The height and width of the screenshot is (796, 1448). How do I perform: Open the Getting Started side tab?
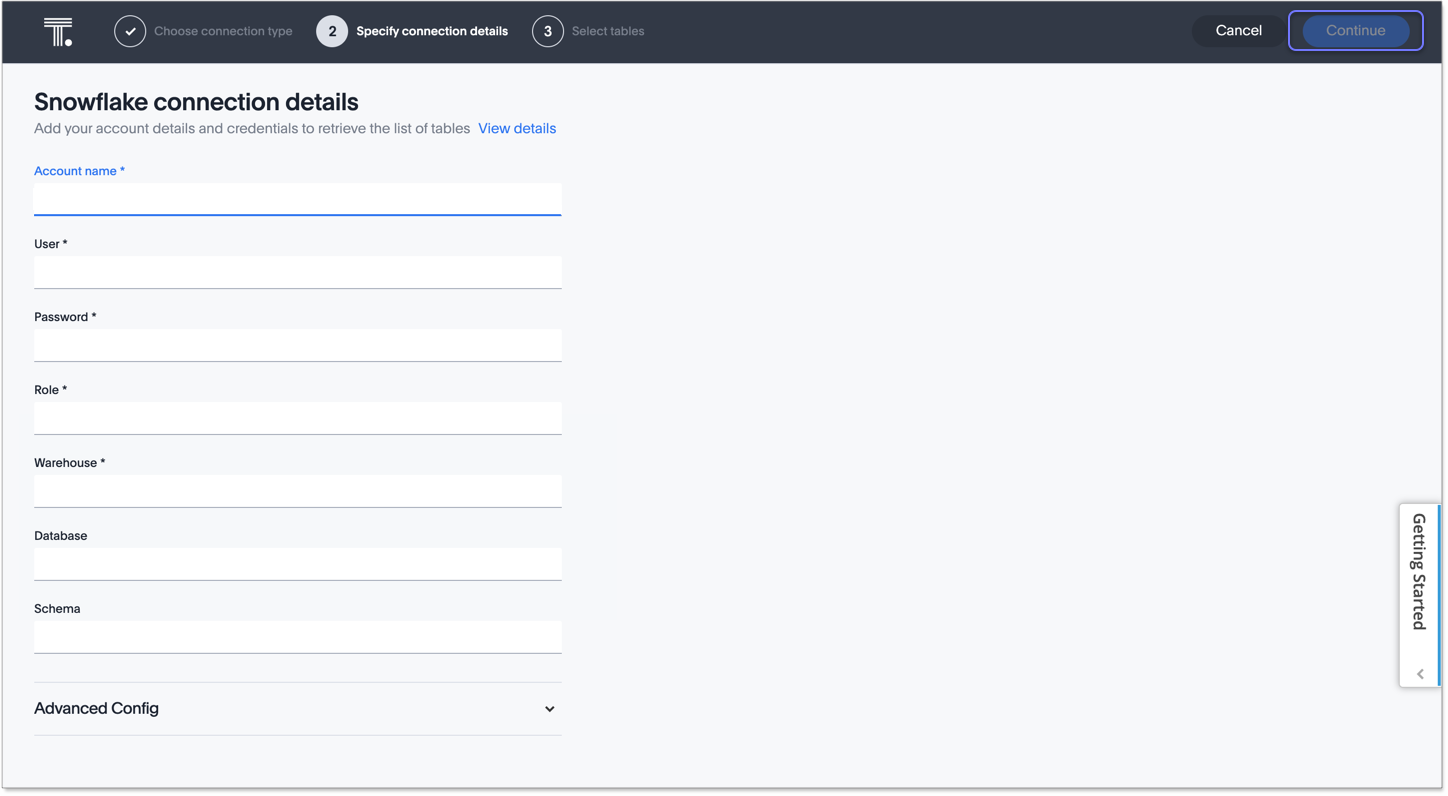click(1419, 572)
